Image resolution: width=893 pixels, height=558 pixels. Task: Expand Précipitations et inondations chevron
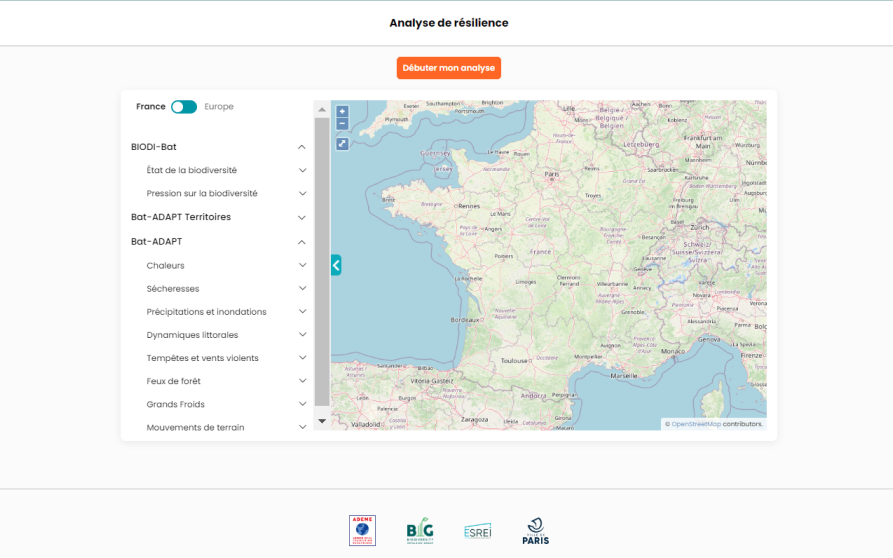(x=302, y=311)
